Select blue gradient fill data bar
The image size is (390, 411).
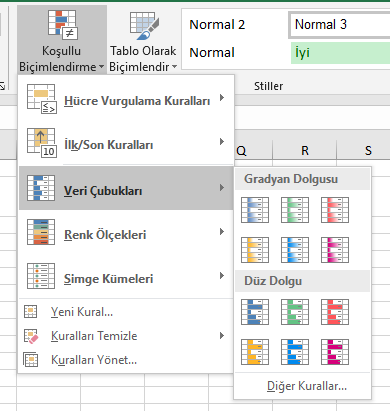[x=255, y=210]
